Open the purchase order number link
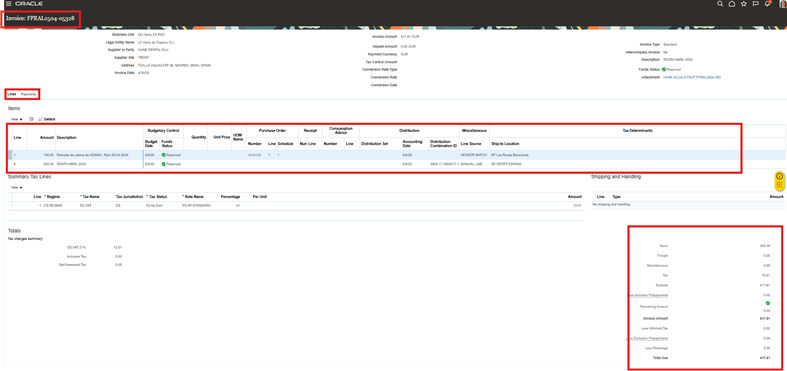The height and width of the screenshot is (371, 787). point(254,155)
